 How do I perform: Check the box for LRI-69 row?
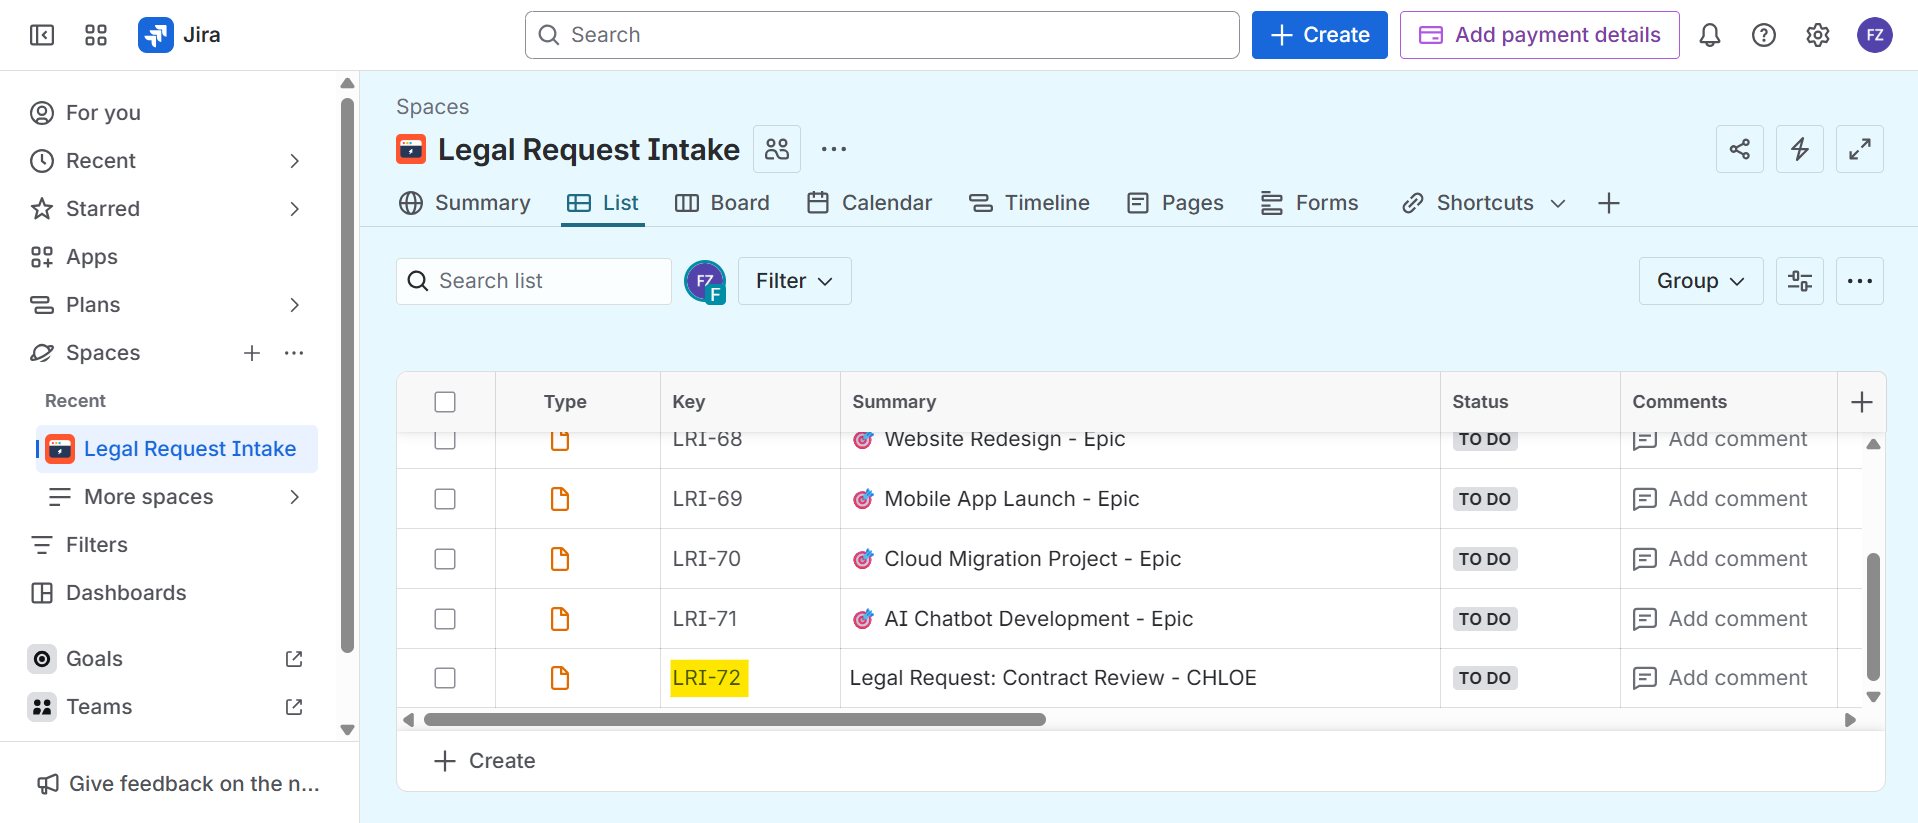445,499
